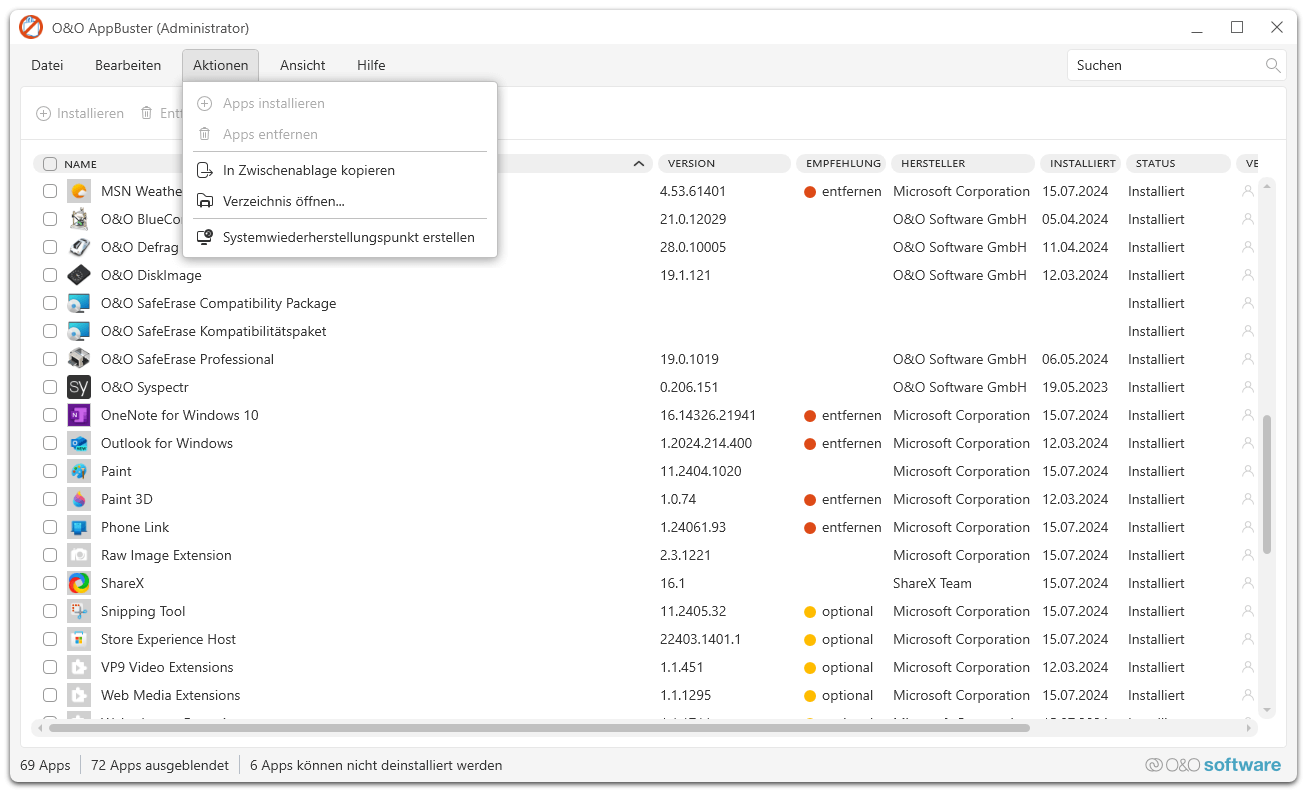Click the OneNote for Windows 10 icon
The height and width of the screenshot is (792, 1307).
pos(79,415)
